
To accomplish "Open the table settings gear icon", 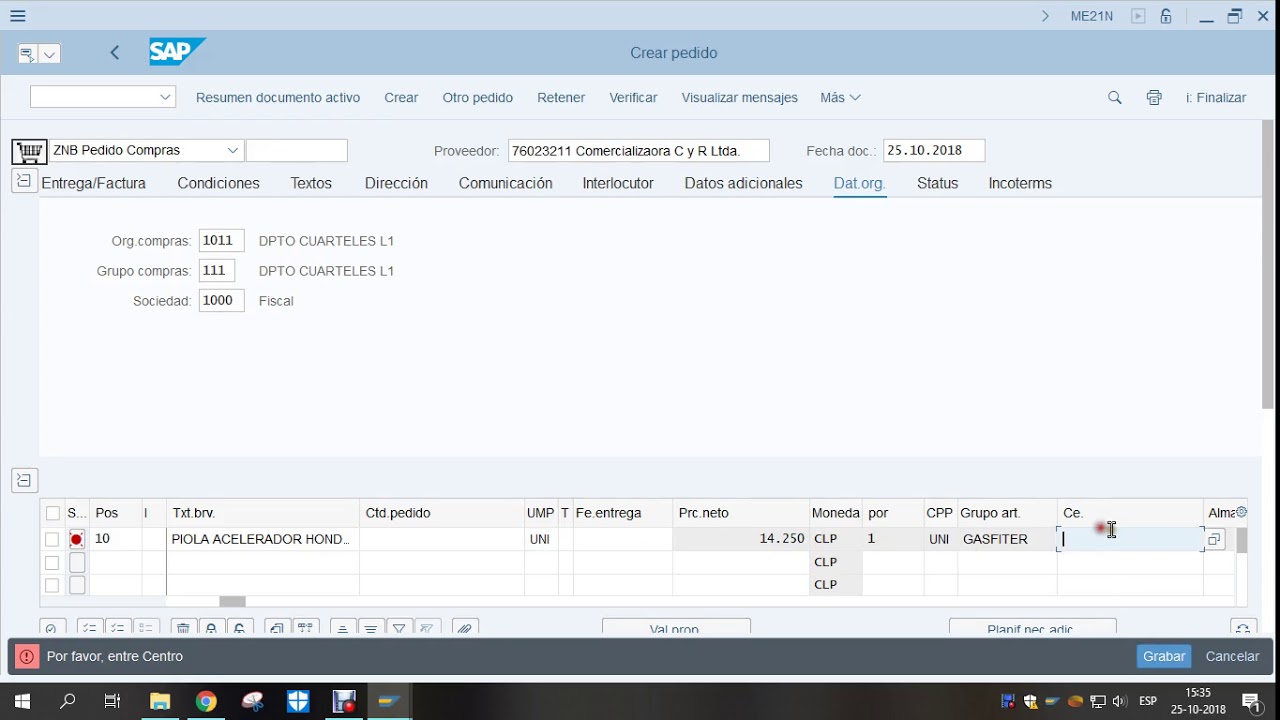I will [x=1242, y=512].
